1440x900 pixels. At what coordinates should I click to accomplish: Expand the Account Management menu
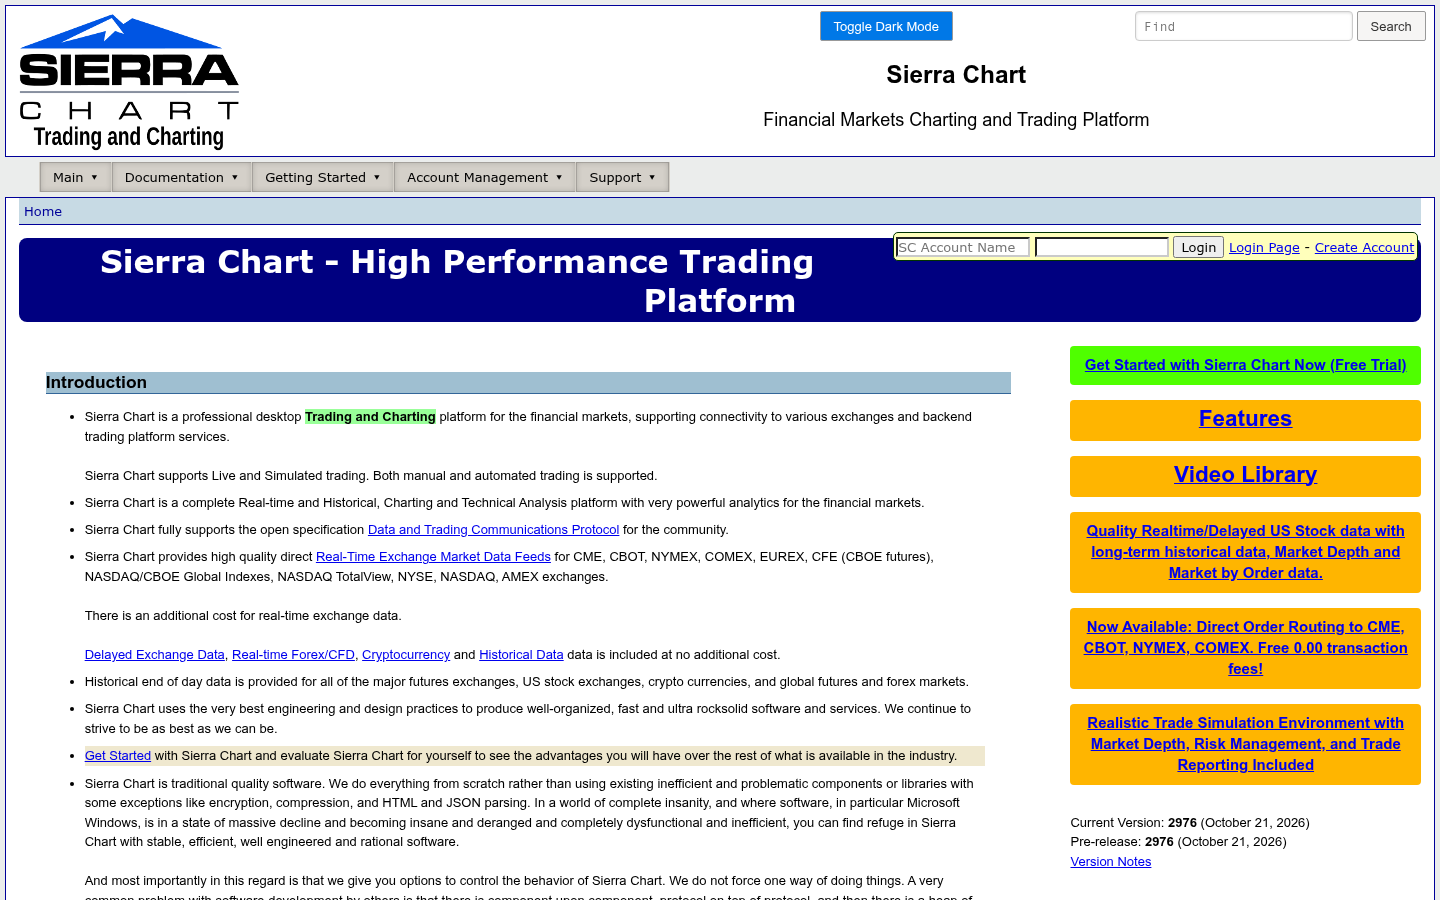(x=485, y=177)
